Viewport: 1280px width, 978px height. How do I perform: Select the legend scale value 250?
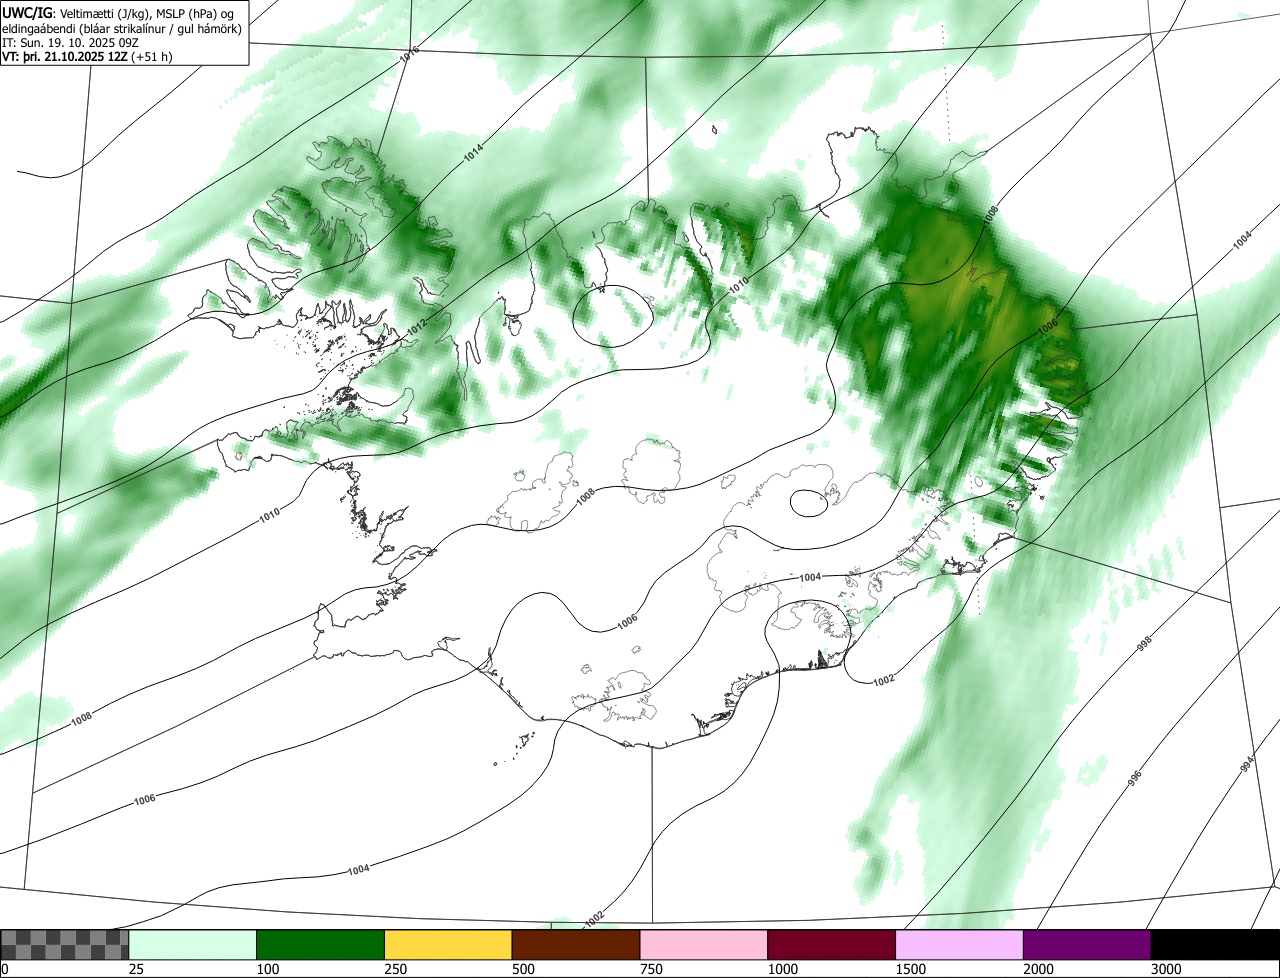pos(395,969)
